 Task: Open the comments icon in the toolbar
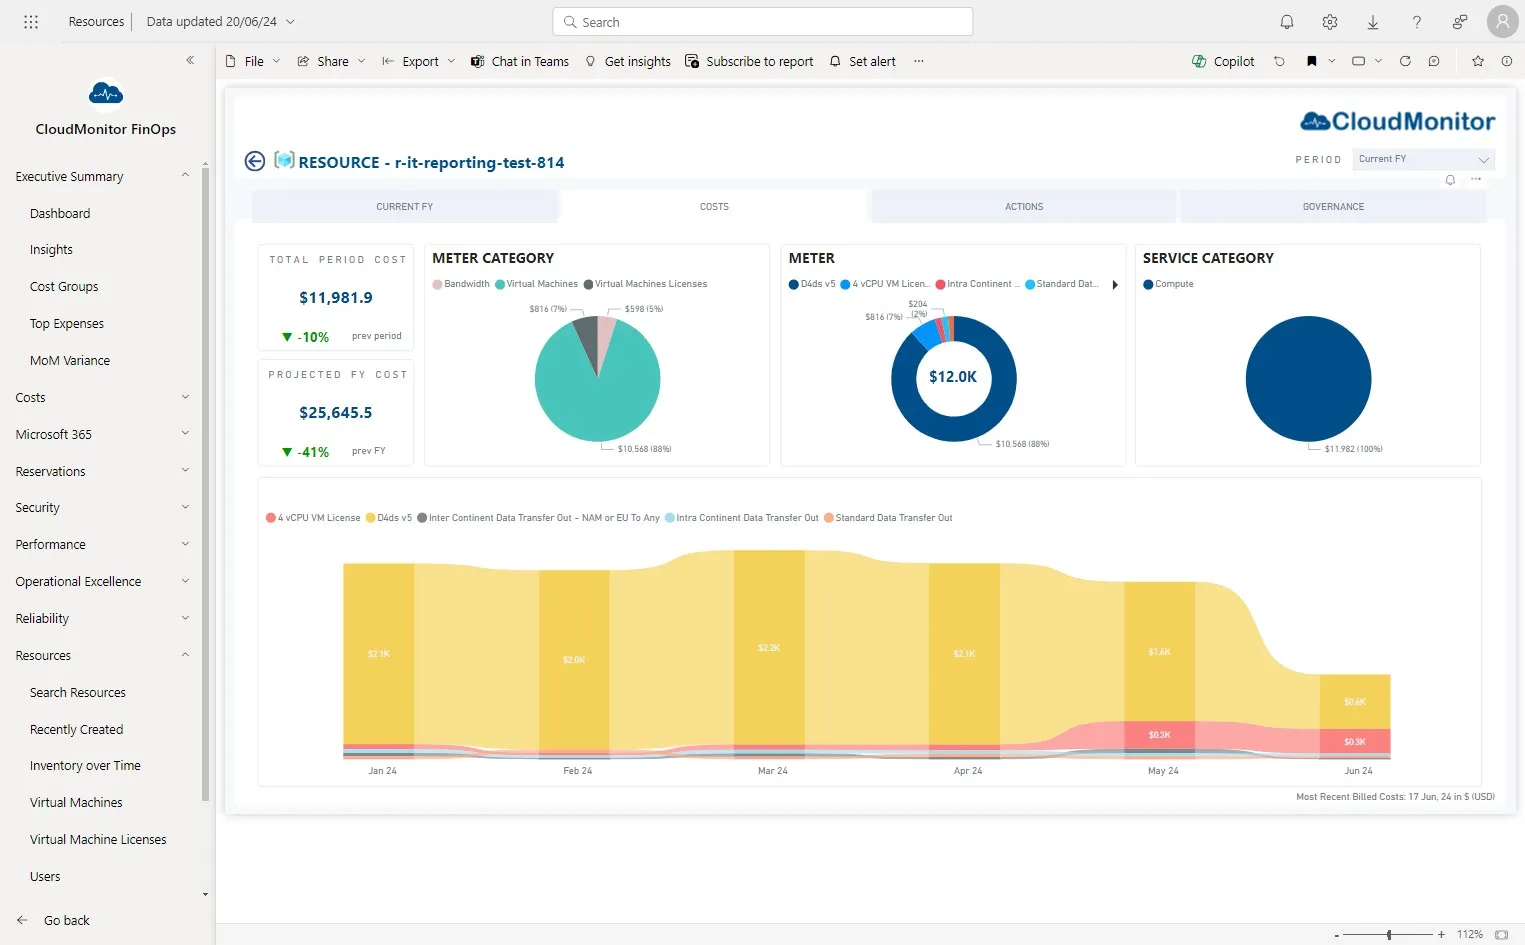1434,61
